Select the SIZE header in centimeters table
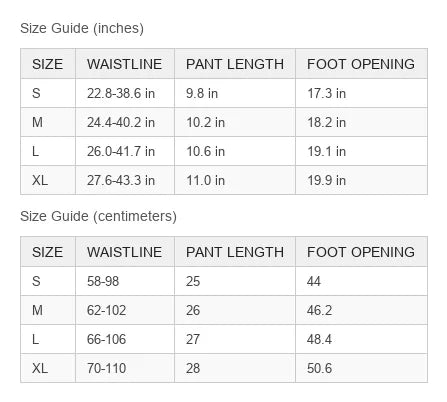 pos(48,252)
